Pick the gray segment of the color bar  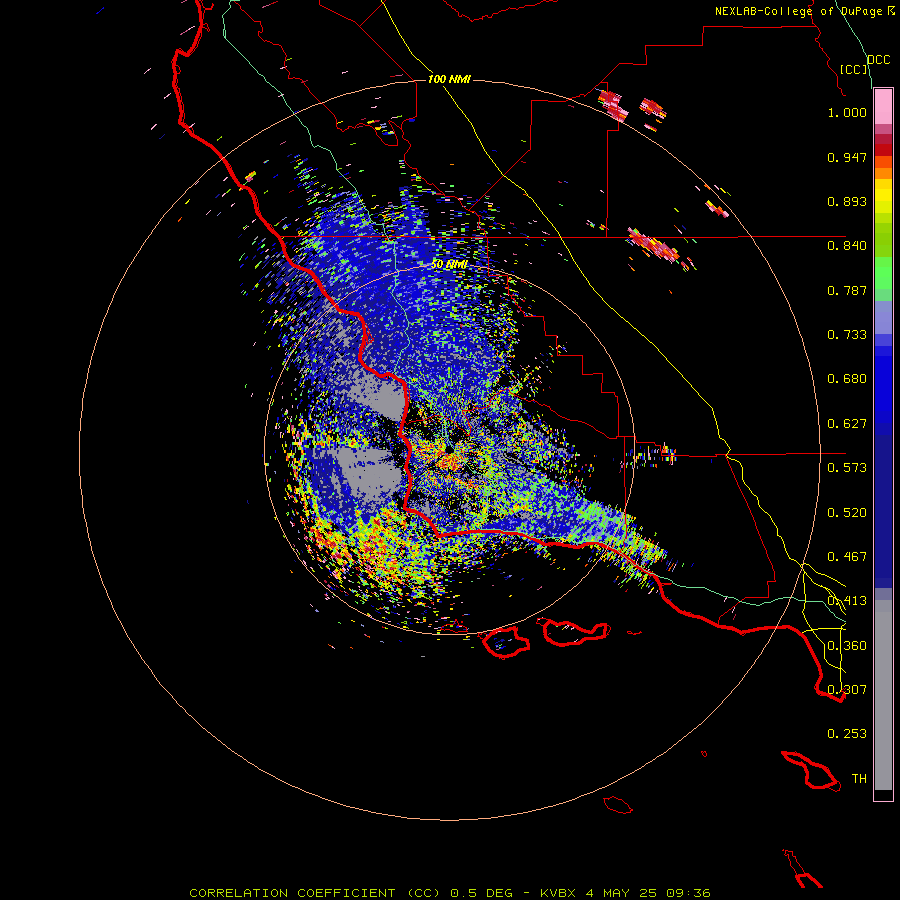click(x=883, y=695)
